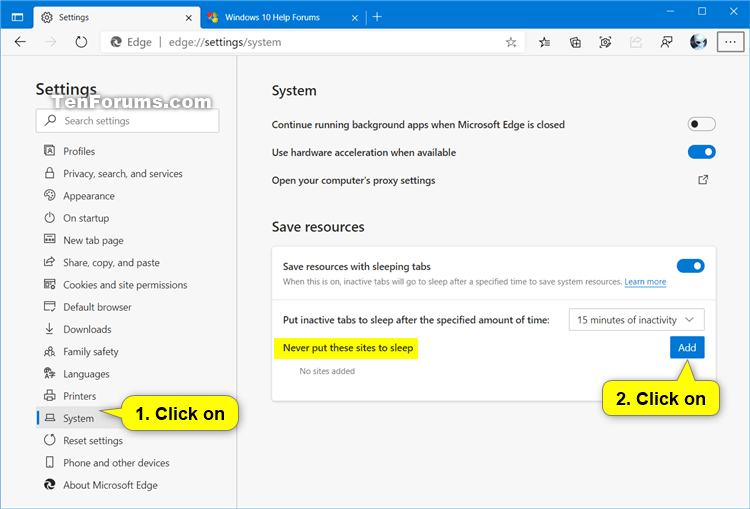Toggle Use hardware acceleration switch
Image resolution: width=750 pixels, height=509 pixels.
click(x=702, y=152)
